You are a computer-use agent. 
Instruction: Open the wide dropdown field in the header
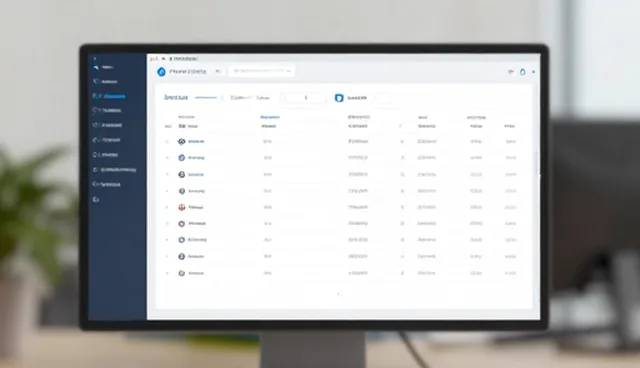click(261, 71)
